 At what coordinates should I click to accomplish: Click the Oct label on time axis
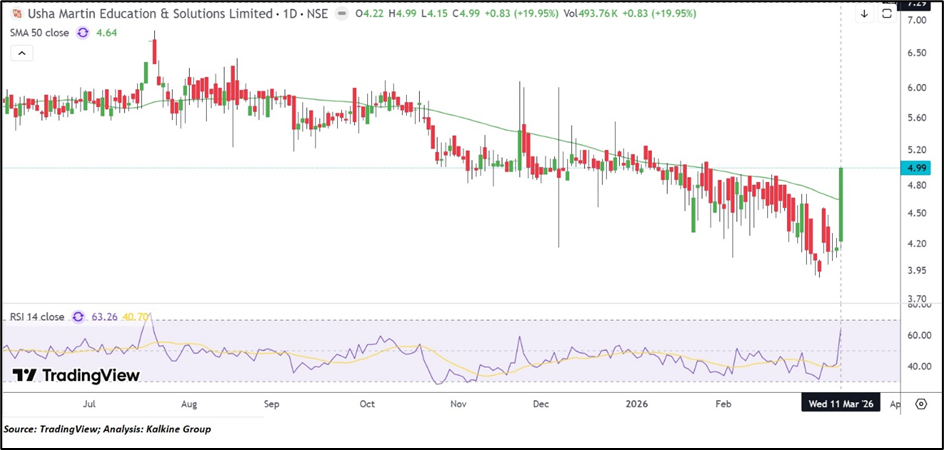click(367, 405)
